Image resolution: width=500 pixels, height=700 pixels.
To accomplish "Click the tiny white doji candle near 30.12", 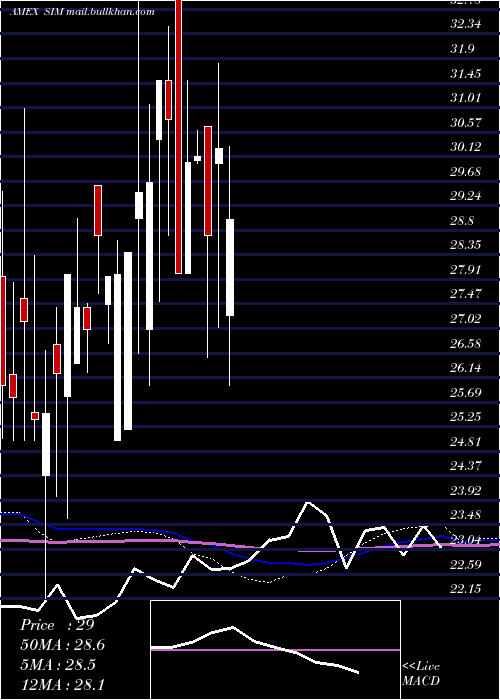I will point(197,158).
